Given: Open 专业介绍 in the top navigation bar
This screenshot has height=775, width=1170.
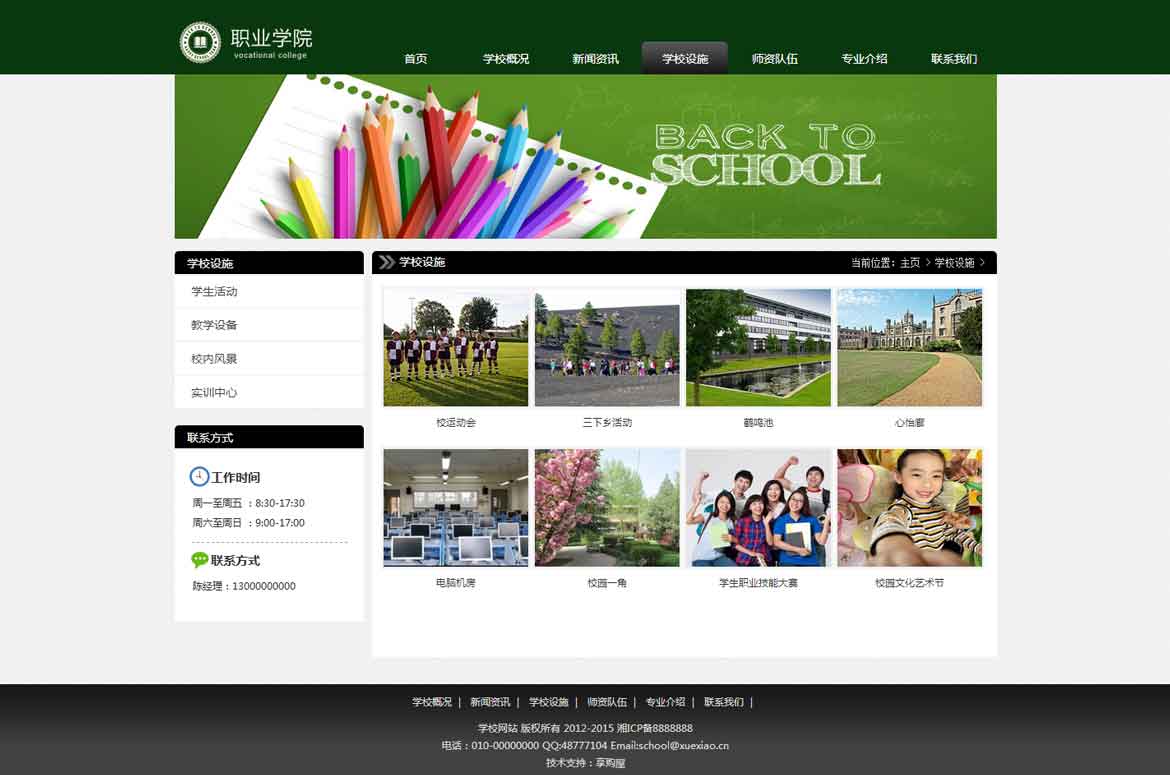Looking at the screenshot, I should (x=864, y=59).
